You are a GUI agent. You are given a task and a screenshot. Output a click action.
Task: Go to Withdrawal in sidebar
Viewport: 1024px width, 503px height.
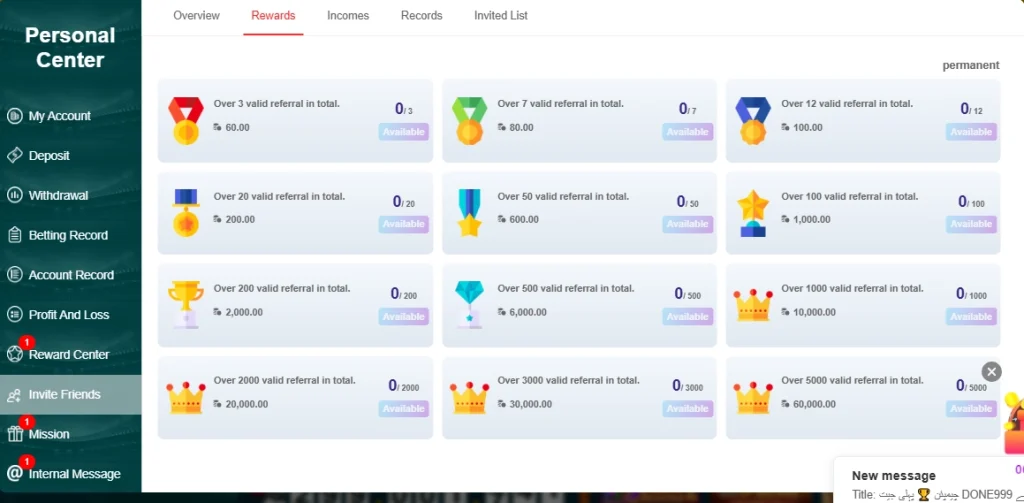click(58, 196)
